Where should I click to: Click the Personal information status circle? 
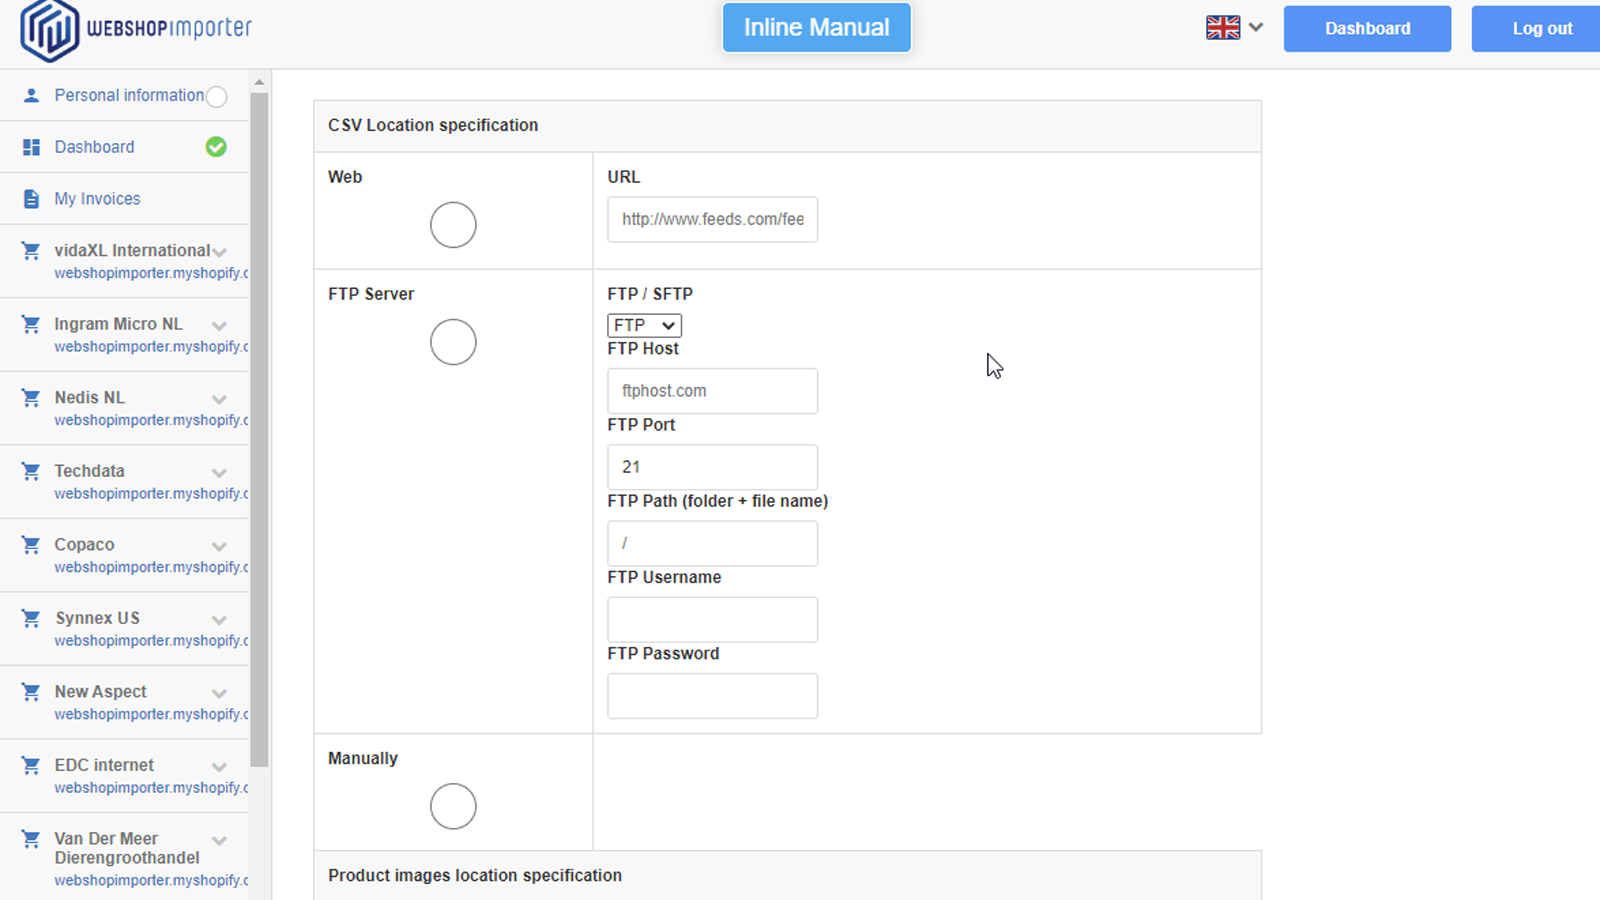click(x=216, y=96)
